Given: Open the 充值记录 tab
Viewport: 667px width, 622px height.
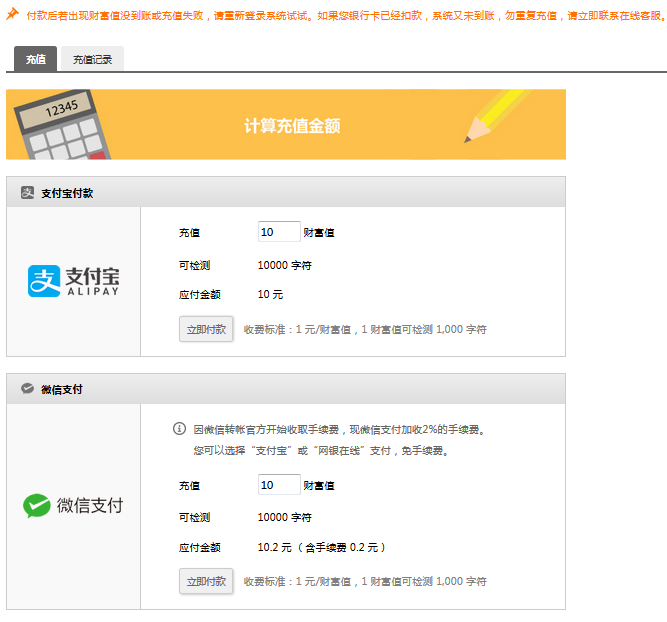Looking at the screenshot, I should 92,59.
